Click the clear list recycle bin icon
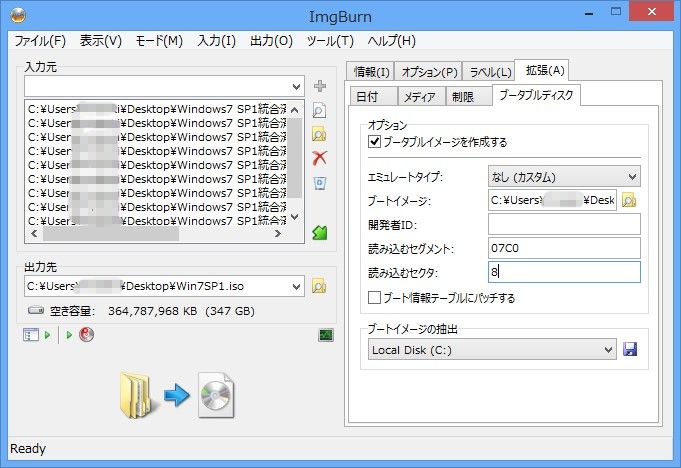This screenshot has height=468, width=681. tap(320, 183)
